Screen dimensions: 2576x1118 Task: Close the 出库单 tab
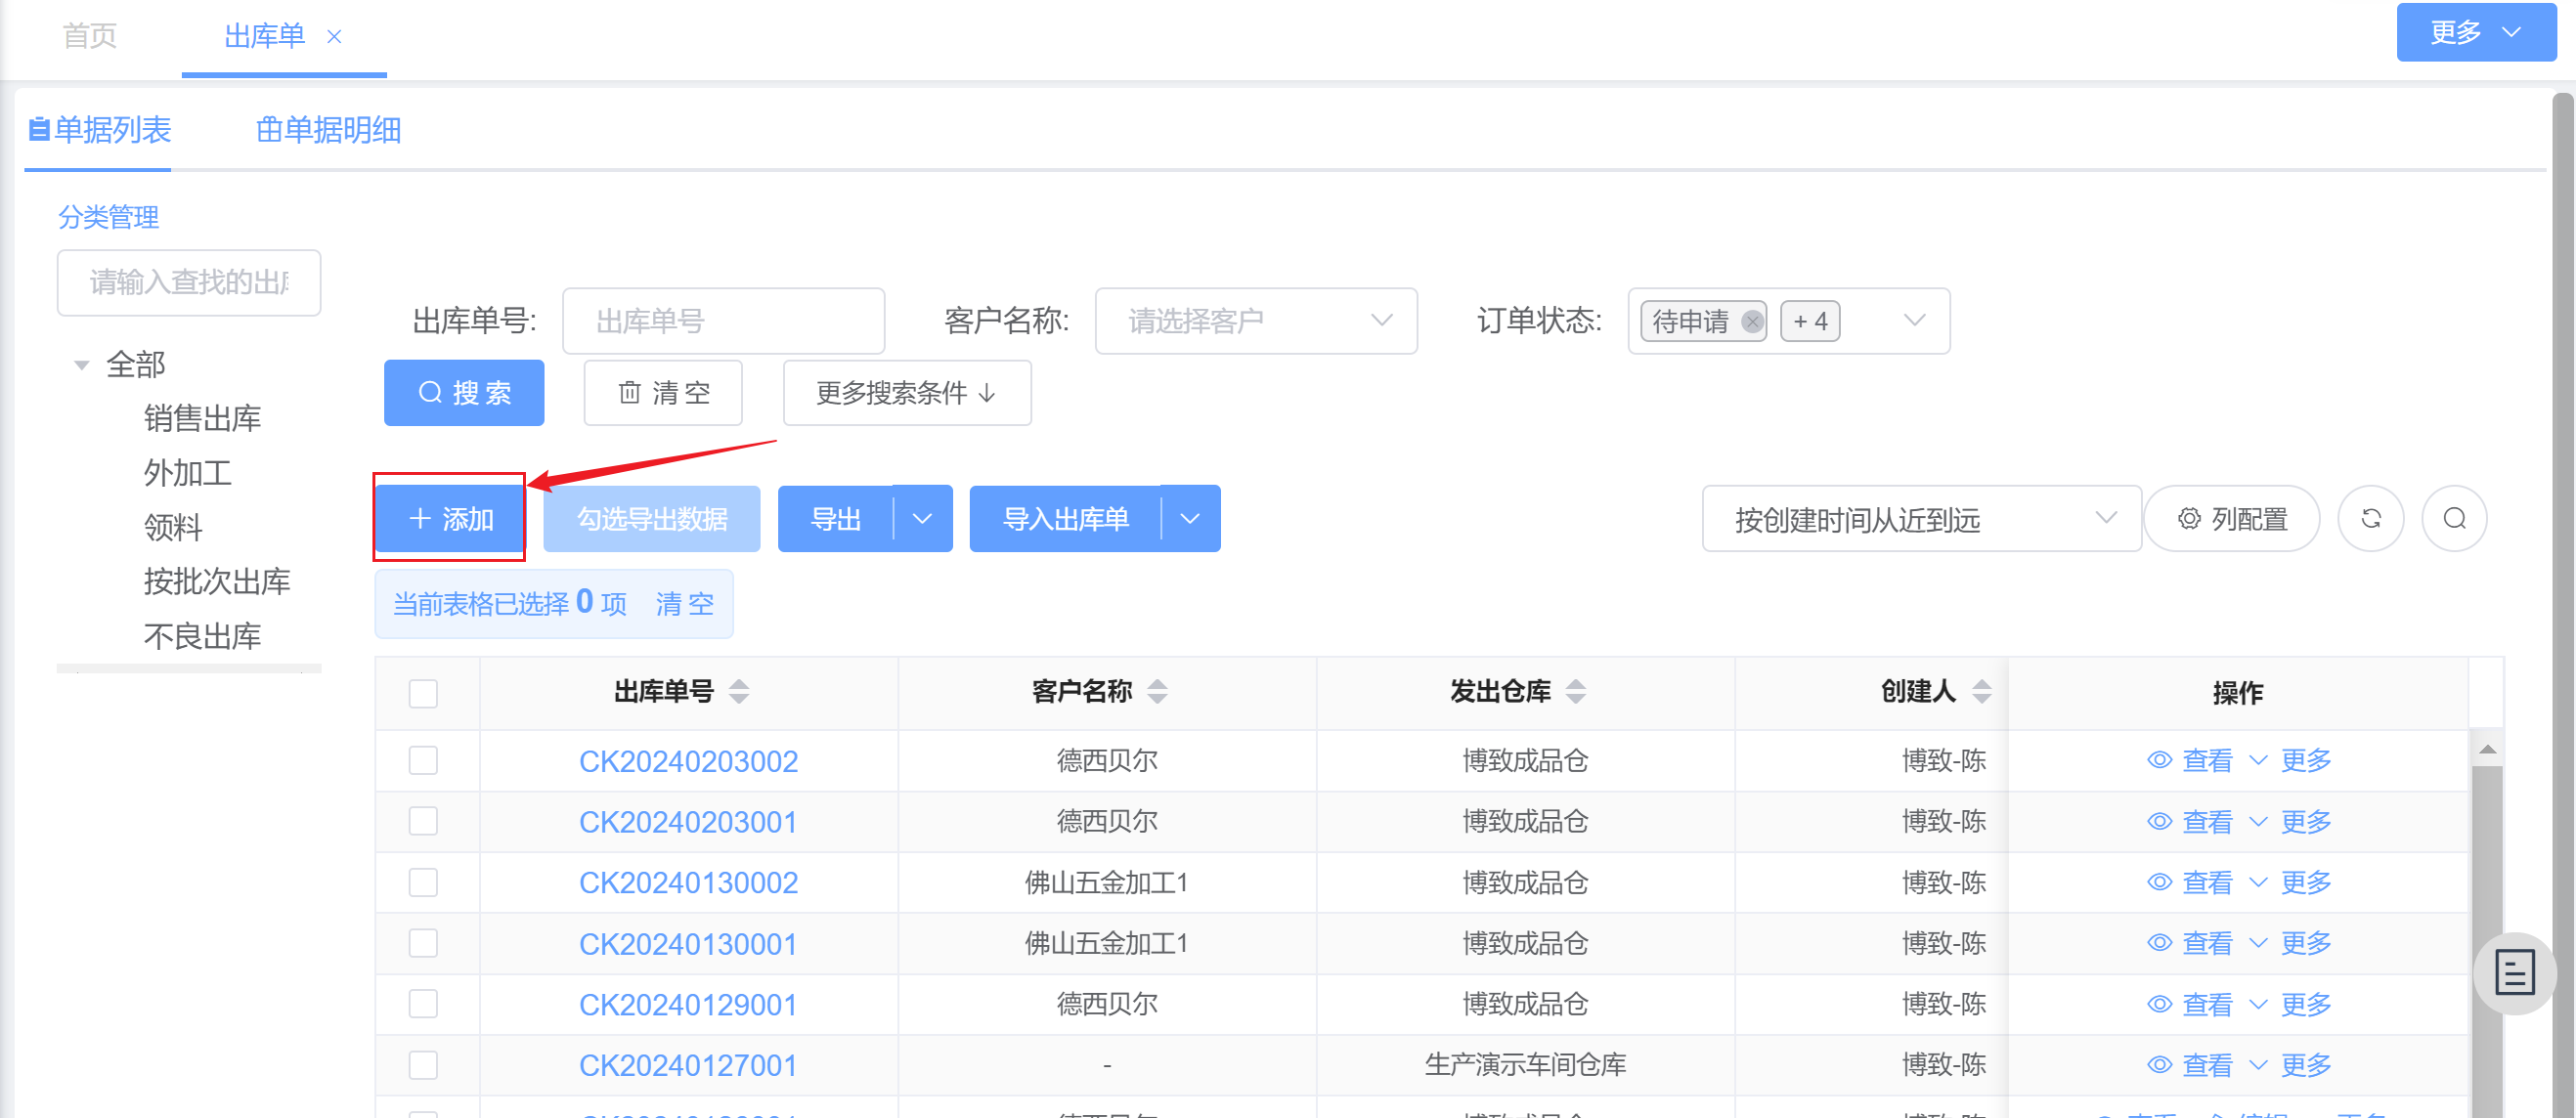[x=335, y=37]
